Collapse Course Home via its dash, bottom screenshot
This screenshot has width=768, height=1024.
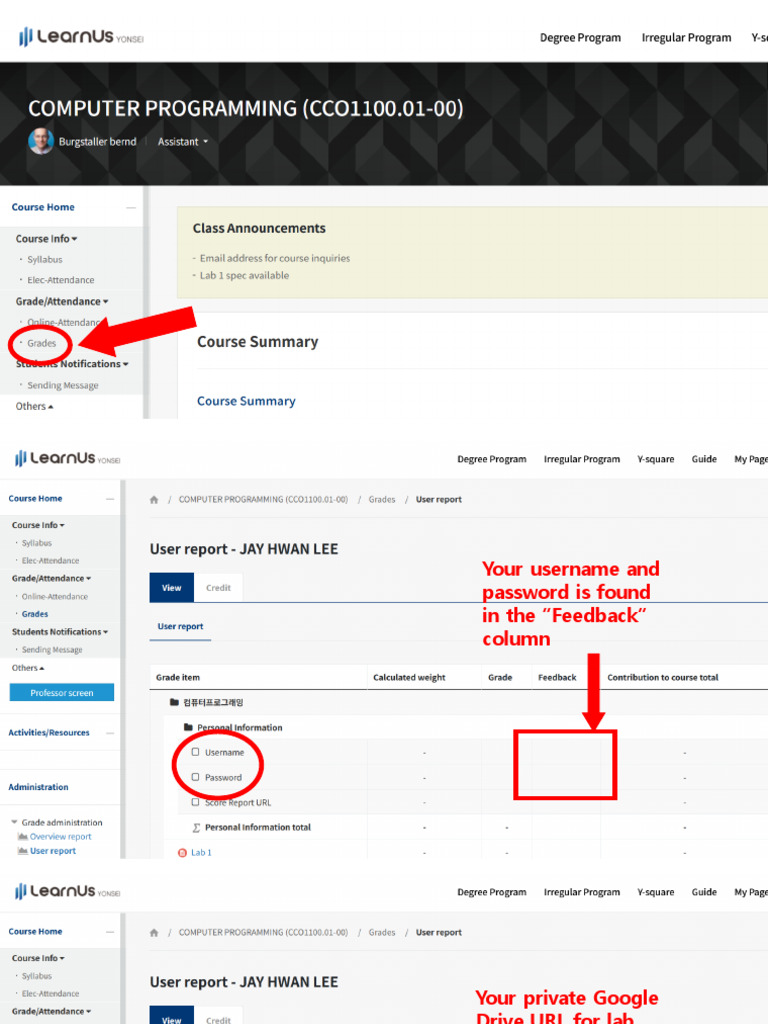(110, 931)
